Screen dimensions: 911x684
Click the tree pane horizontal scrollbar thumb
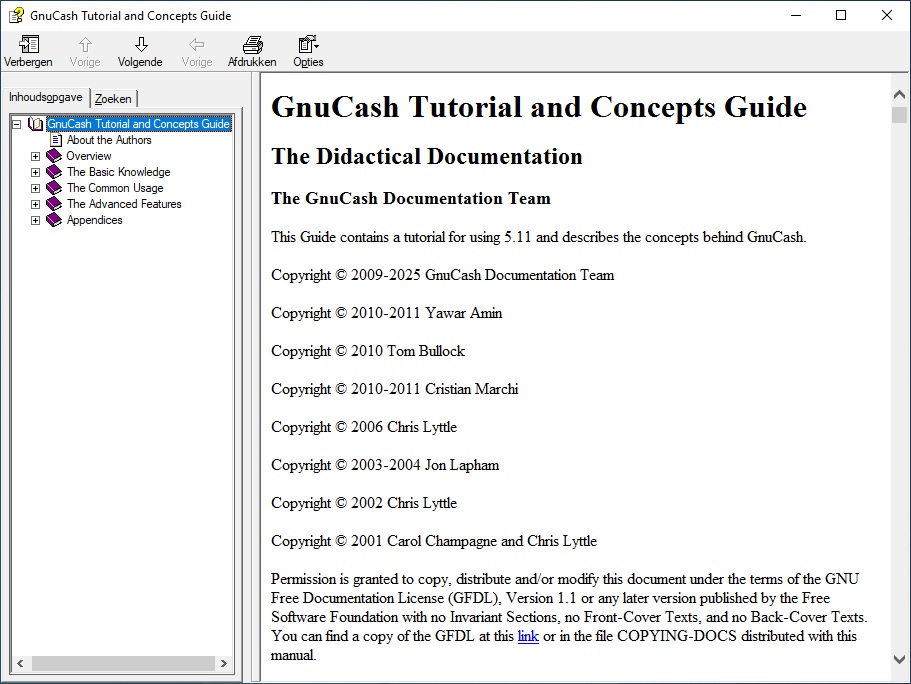click(120, 663)
